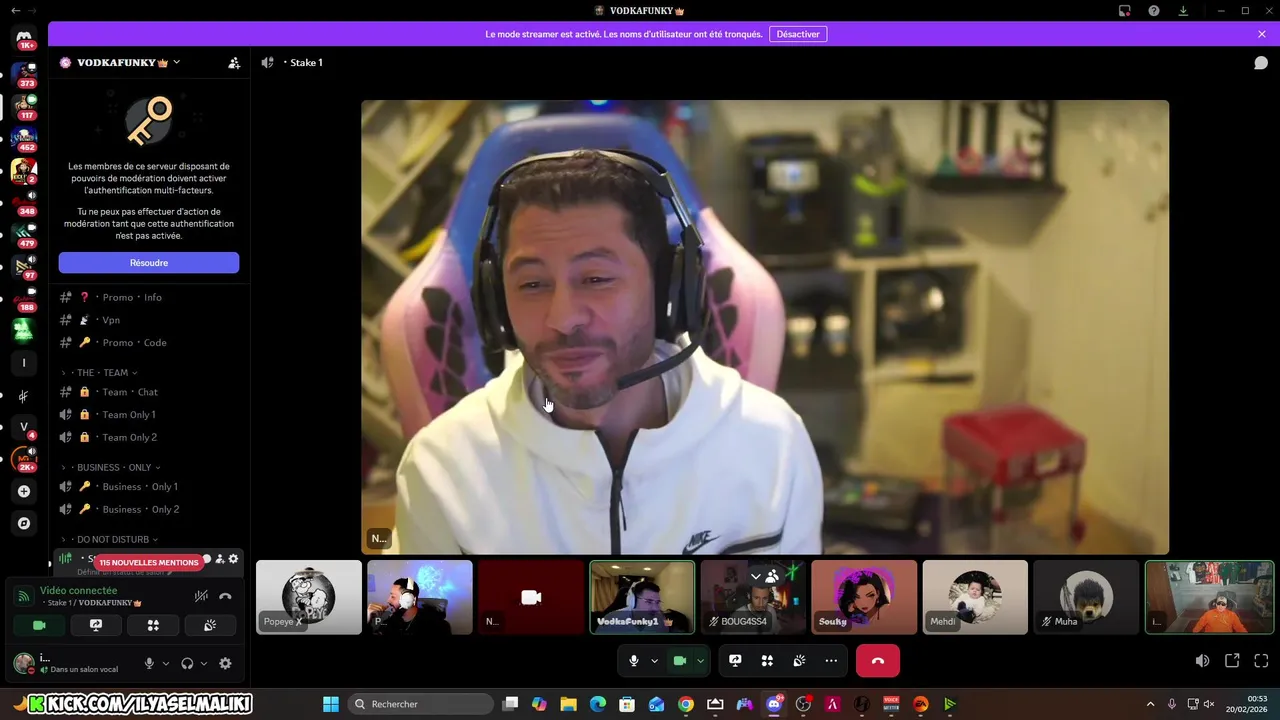Click the Windows taskbar search box
The image size is (1280, 720).
422,704
